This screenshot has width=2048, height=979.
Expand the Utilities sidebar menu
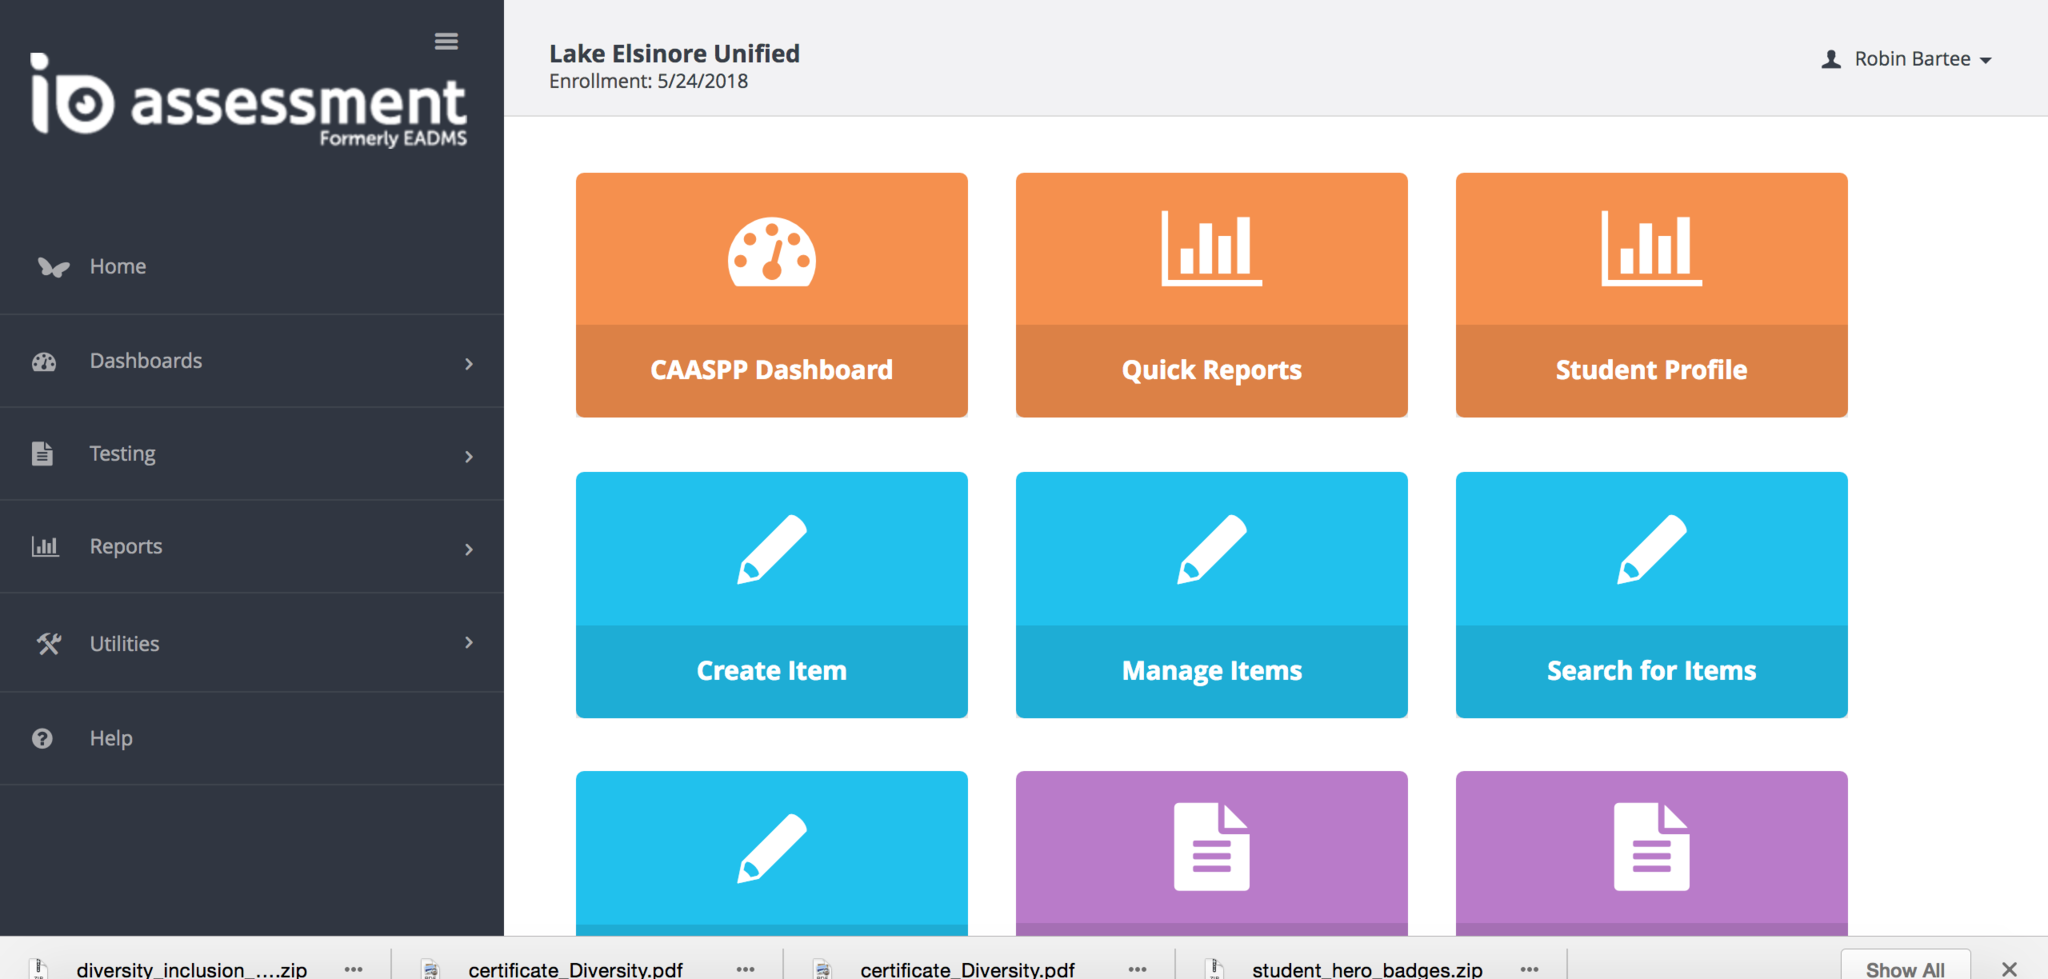pyautogui.click(x=251, y=643)
